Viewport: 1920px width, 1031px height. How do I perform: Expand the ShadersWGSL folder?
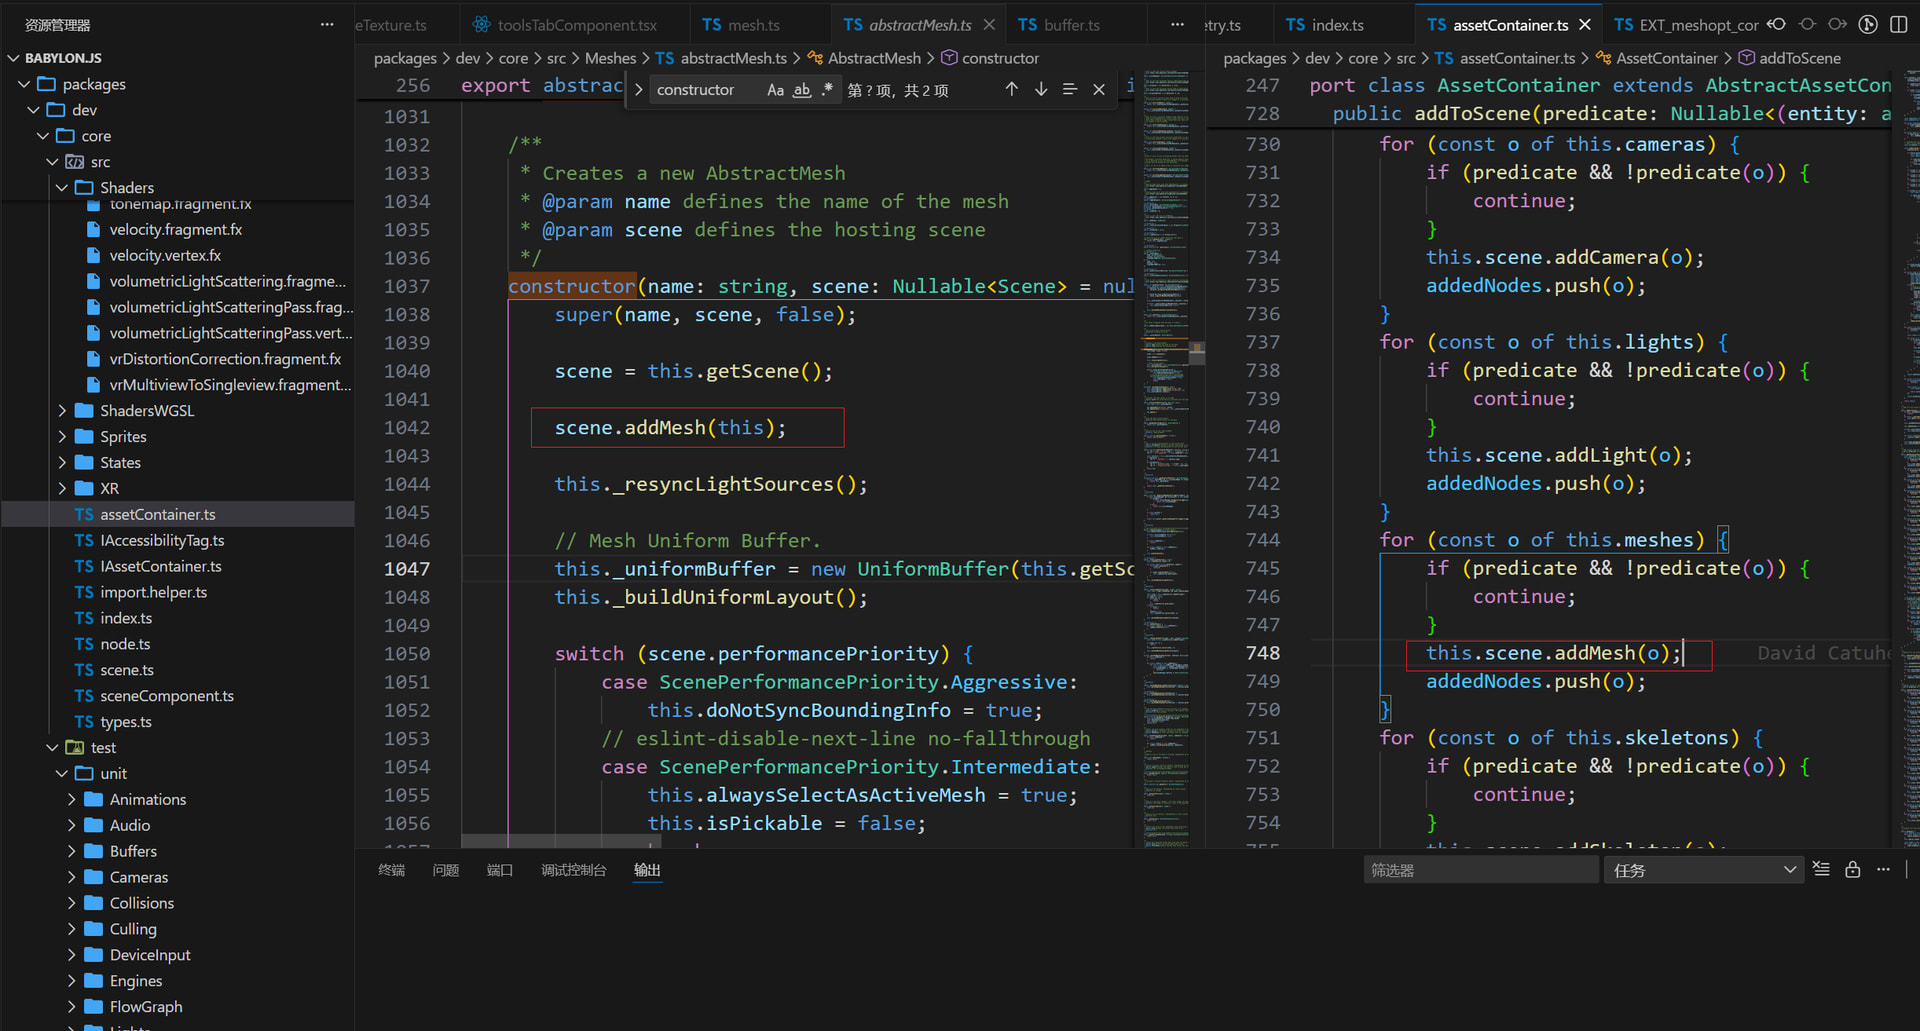coord(146,411)
